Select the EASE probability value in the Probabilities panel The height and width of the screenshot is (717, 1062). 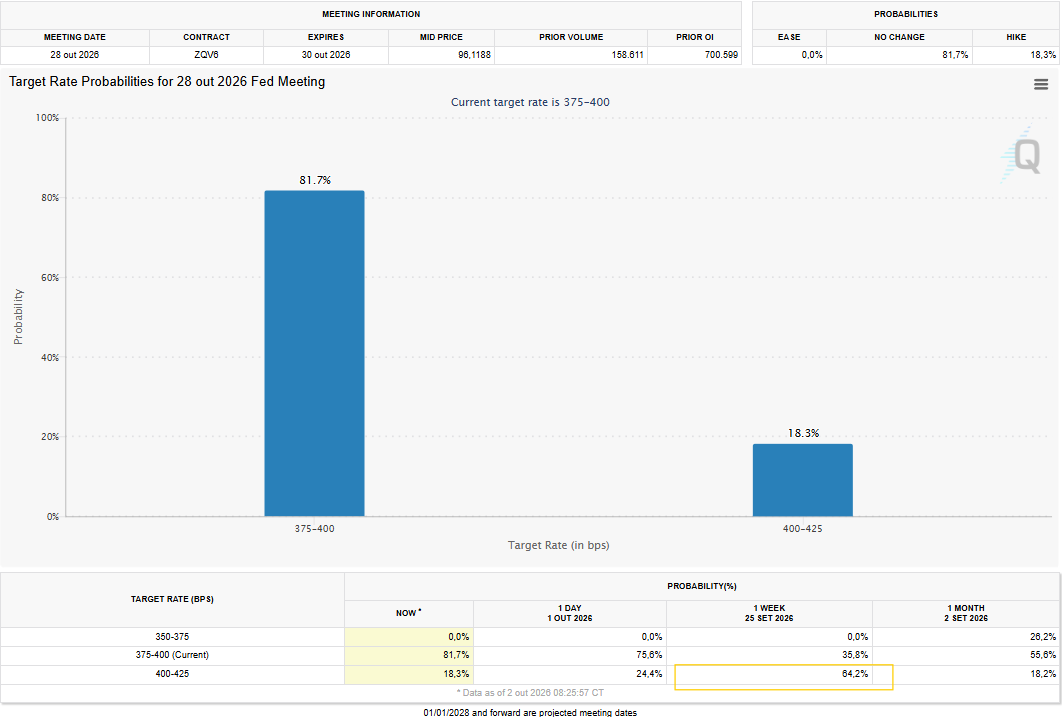[x=812, y=55]
